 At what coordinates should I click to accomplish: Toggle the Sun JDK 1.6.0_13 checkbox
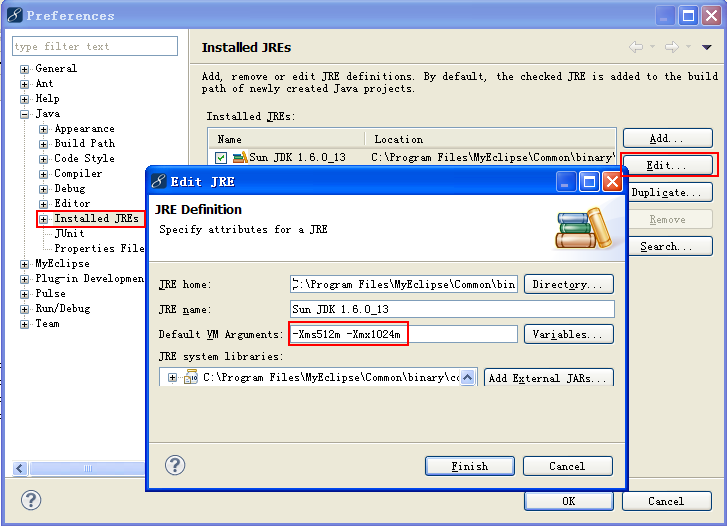[221, 158]
